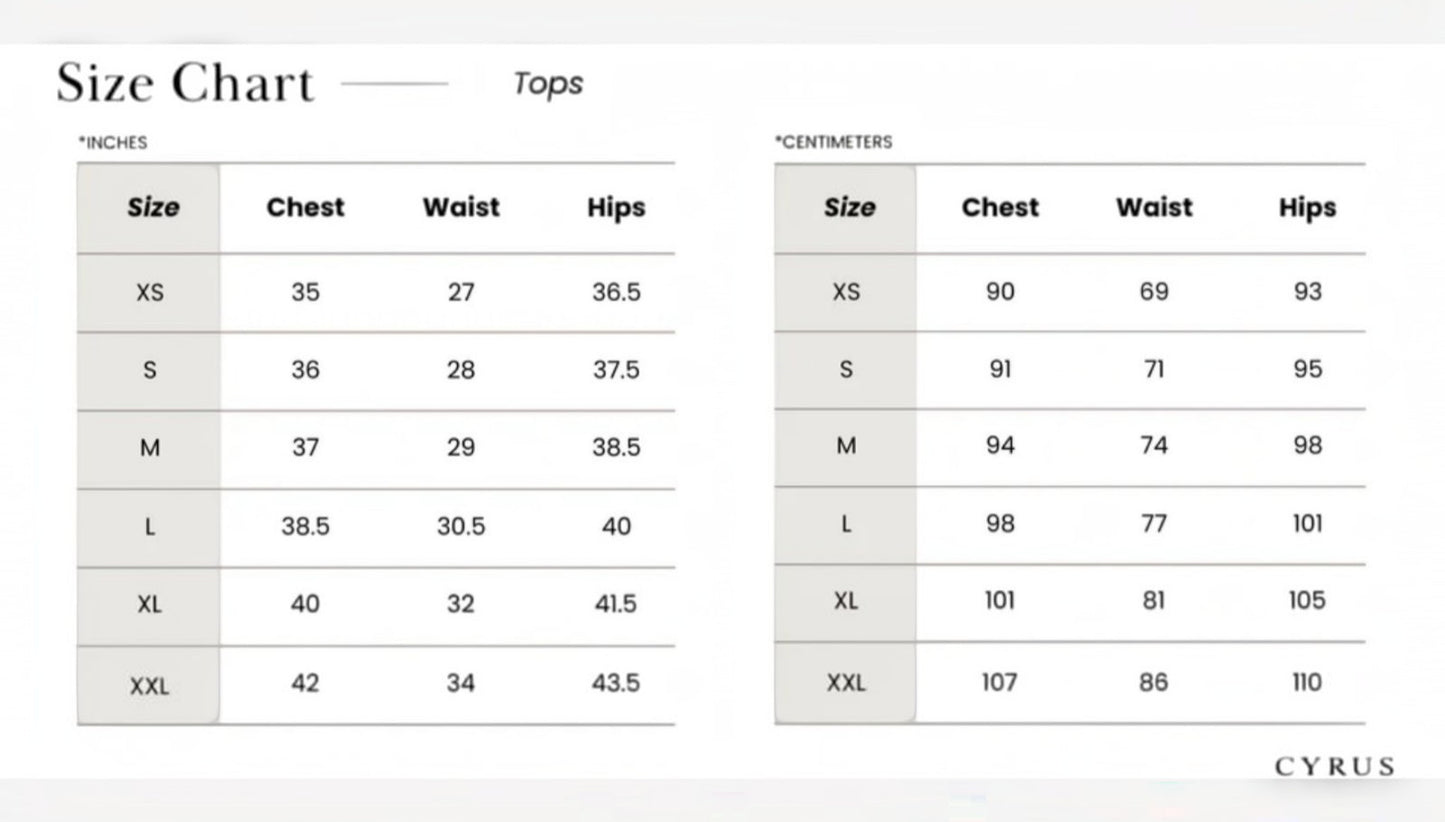This screenshot has width=1445, height=822.
Task: Click the 110 hips value in centimeters
Action: (1307, 683)
